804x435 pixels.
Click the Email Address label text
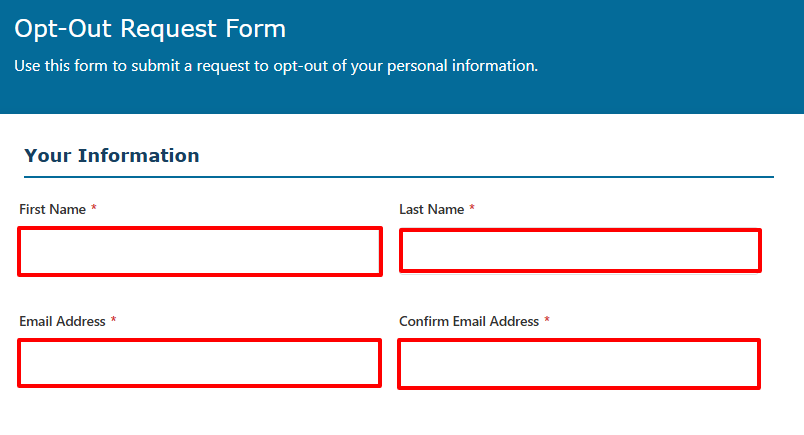pyautogui.click(x=62, y=322)
